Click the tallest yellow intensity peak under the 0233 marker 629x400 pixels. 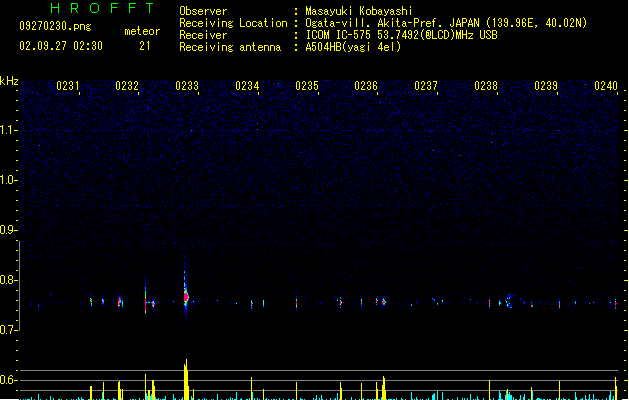pyautogui.click(x=186, y=379)
